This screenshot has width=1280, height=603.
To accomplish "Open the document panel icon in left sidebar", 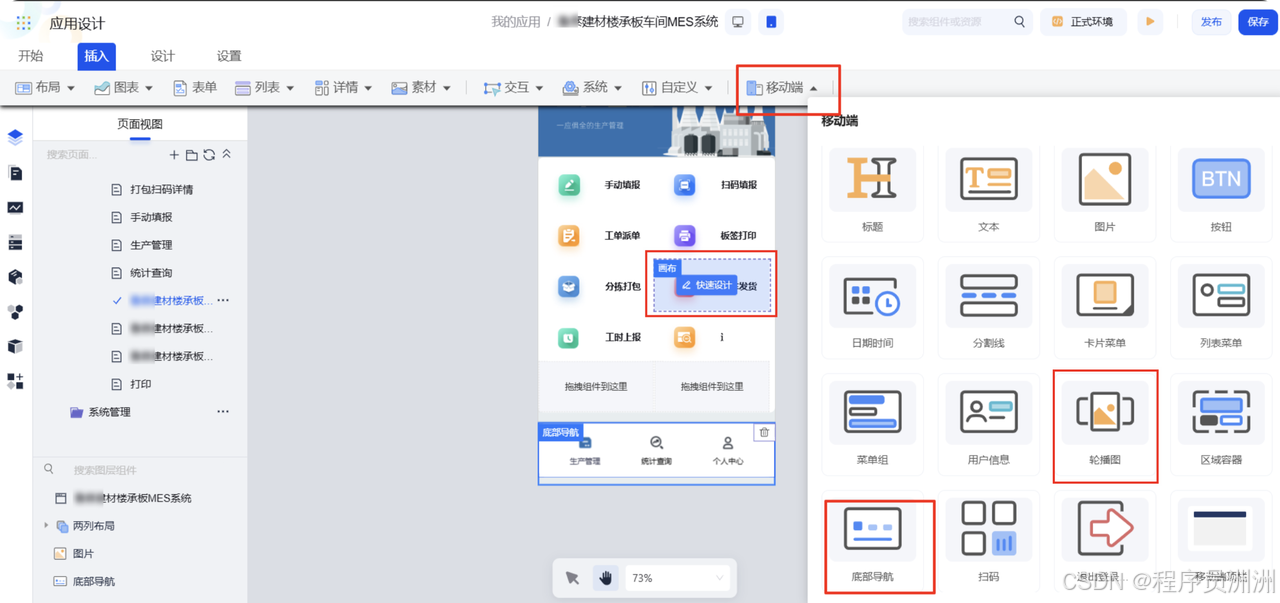I will click(15, 173).
